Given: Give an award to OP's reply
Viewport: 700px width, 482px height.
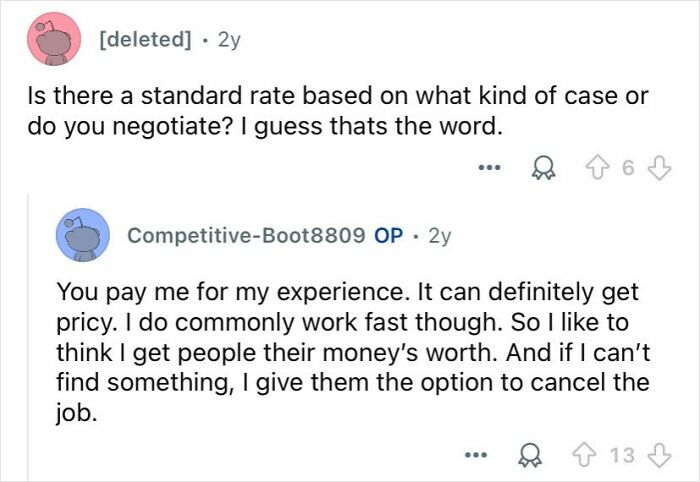Looking at the screenshot, I should tap(530, 455).
